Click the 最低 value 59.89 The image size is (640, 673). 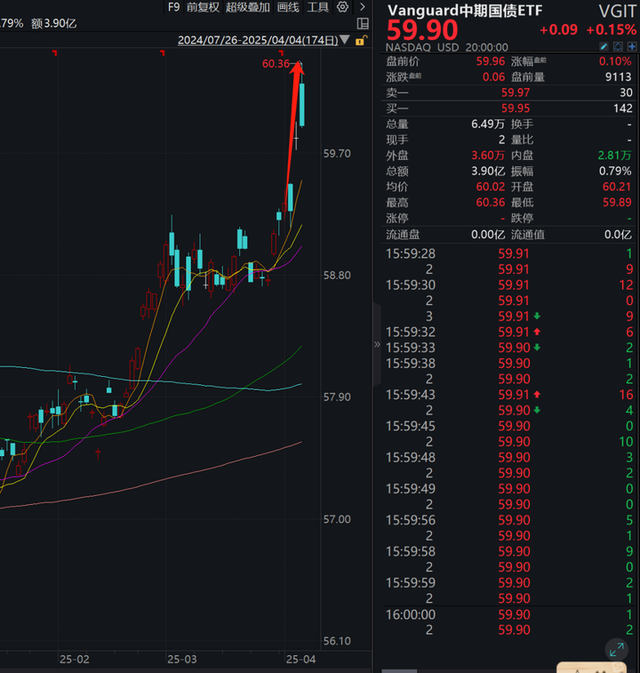(x=617, y=202)
